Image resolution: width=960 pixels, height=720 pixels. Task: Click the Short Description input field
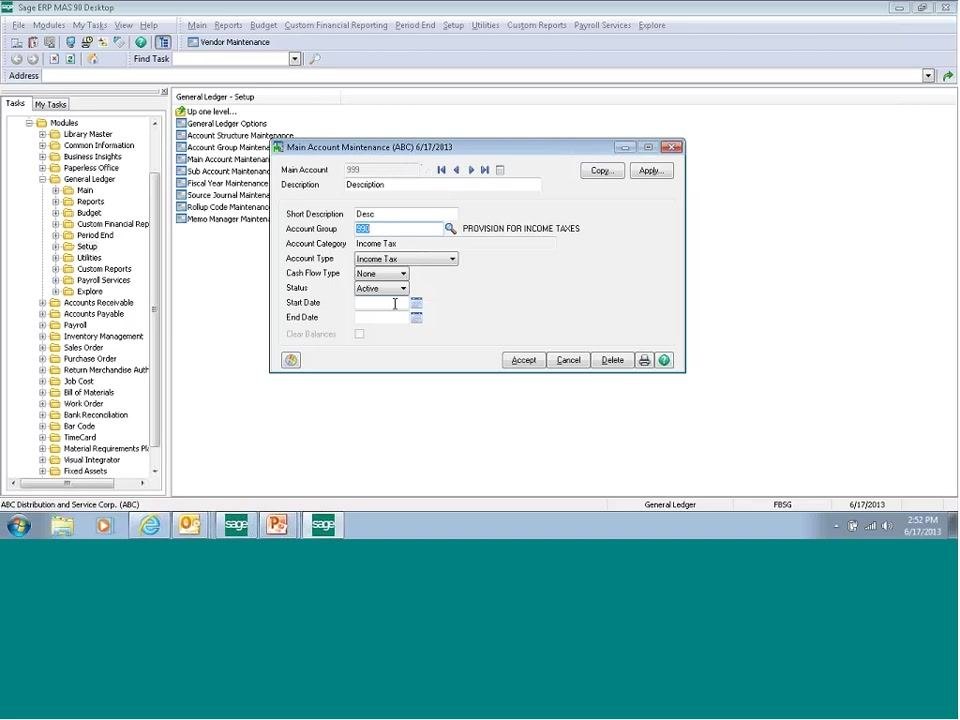406,214
